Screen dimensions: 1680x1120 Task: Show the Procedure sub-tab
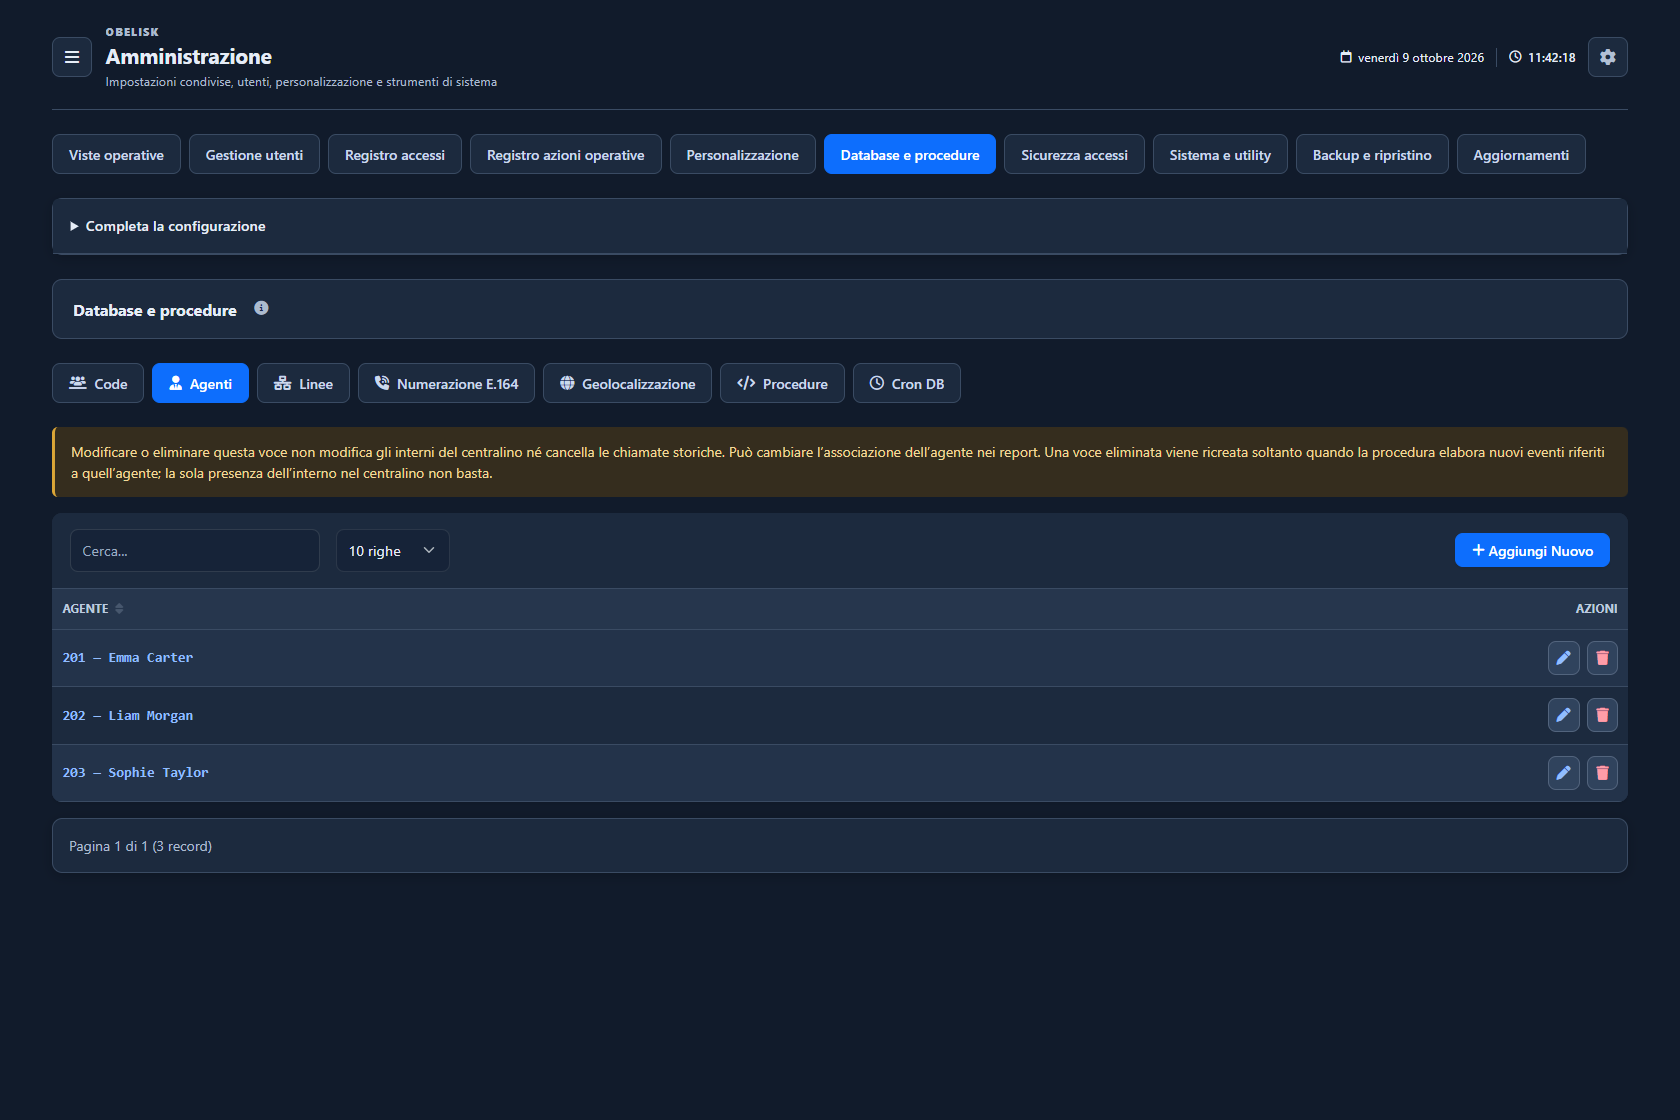(x=782, y=383)
